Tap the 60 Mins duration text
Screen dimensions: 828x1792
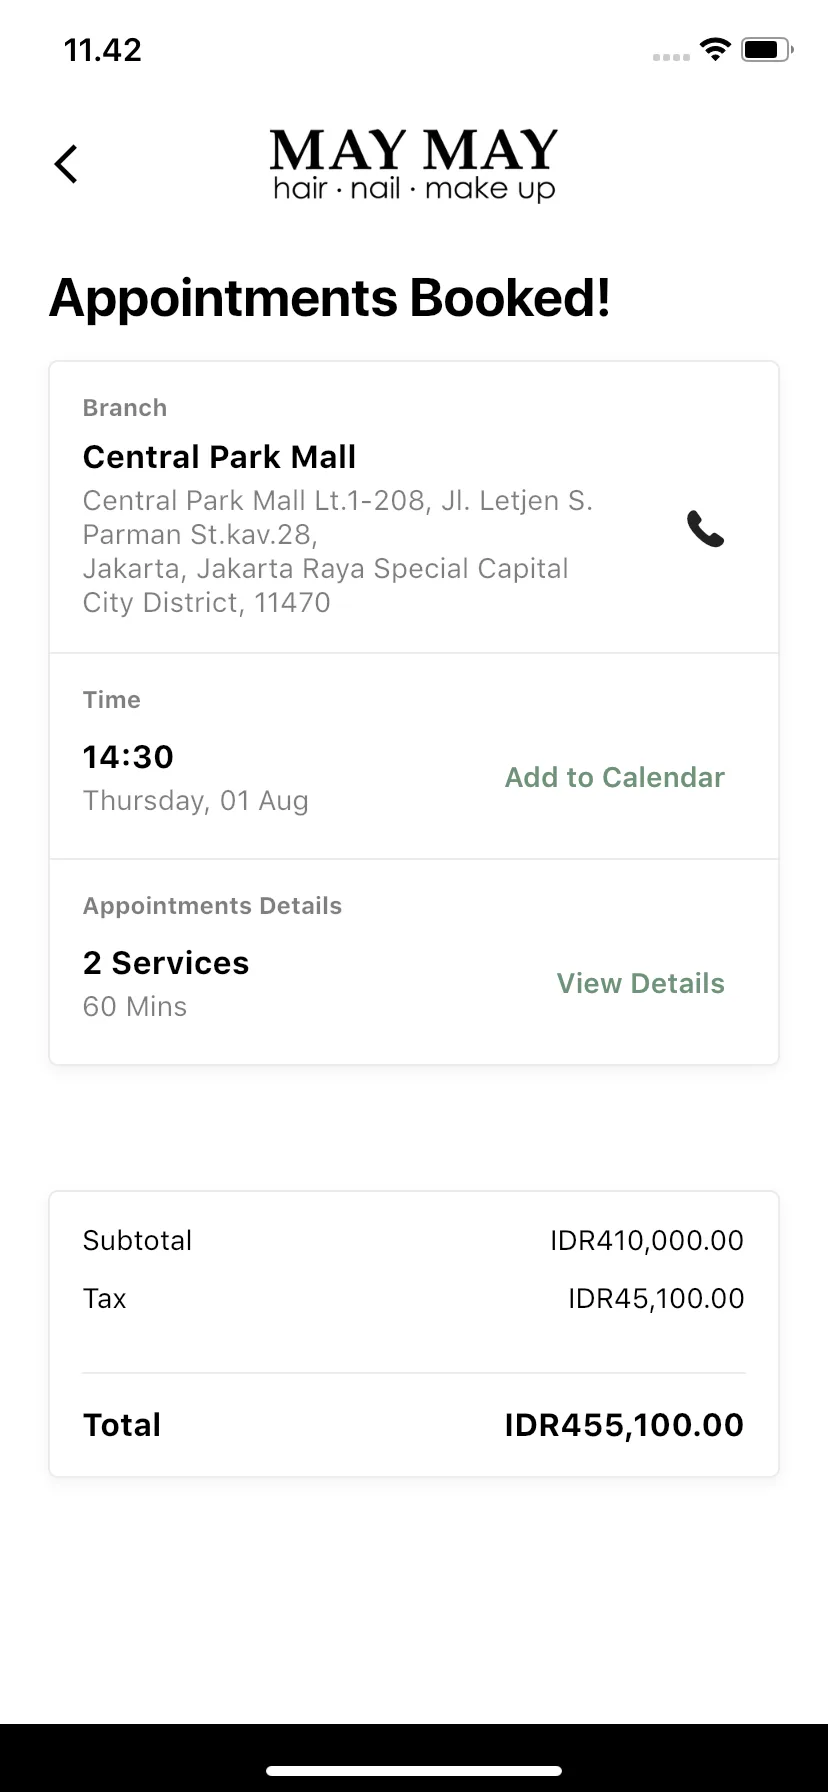tap(135, 1007)
